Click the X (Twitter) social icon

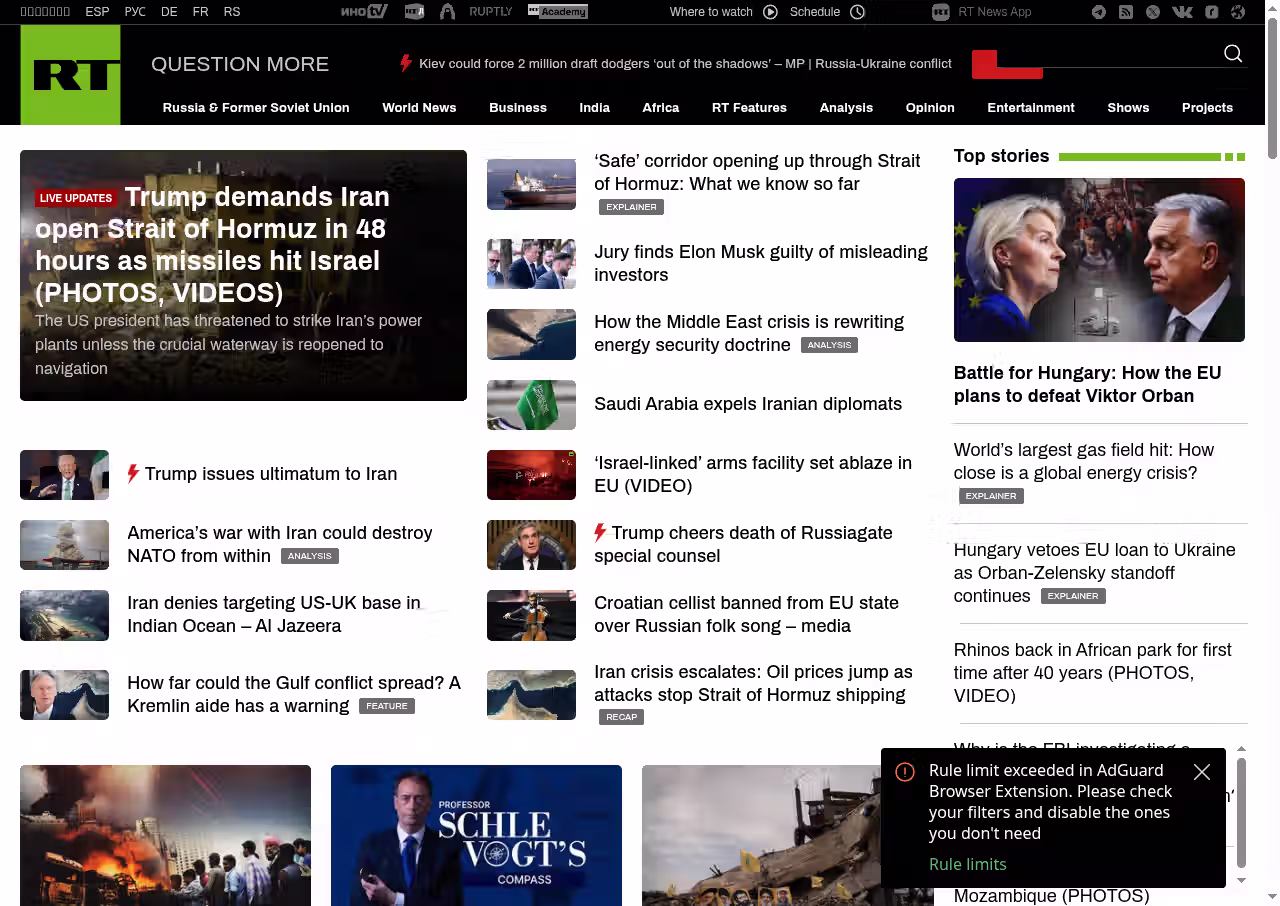click(1153, 12)
